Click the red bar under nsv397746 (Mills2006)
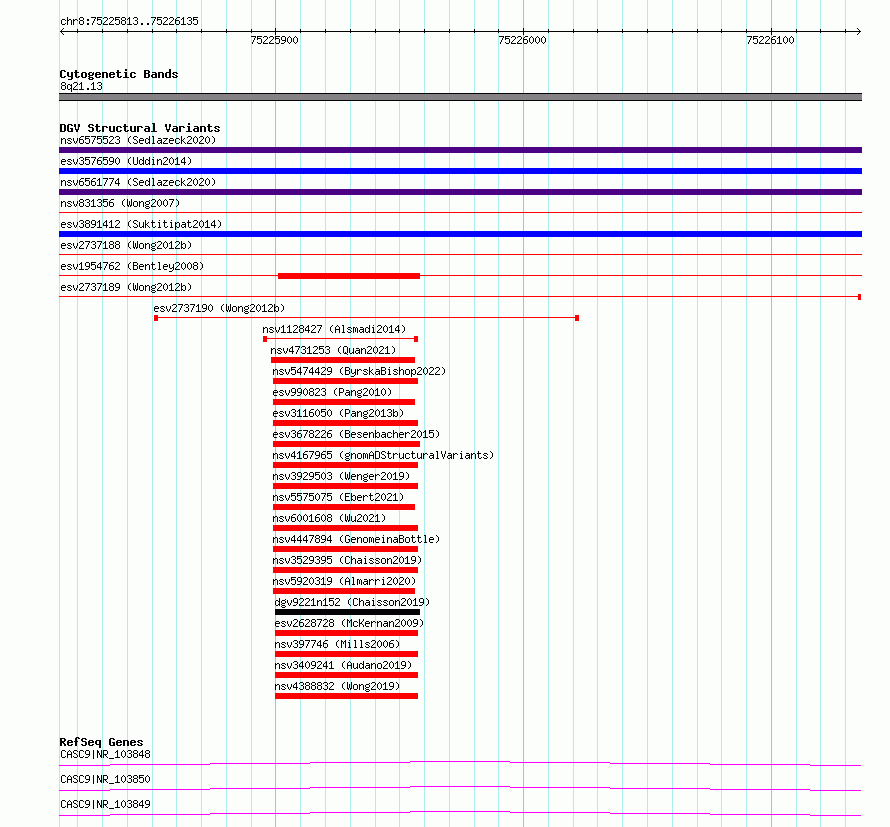Viewport: 890px width, 827px height. click(346, 654)
